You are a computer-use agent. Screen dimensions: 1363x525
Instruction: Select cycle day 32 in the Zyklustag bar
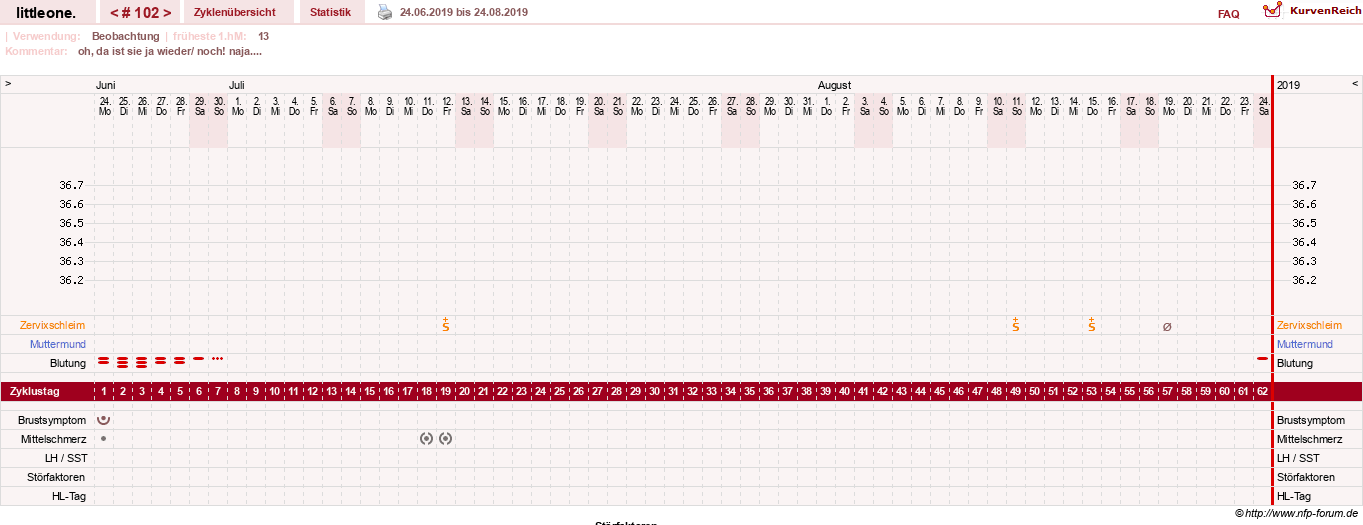pos(692,391)
